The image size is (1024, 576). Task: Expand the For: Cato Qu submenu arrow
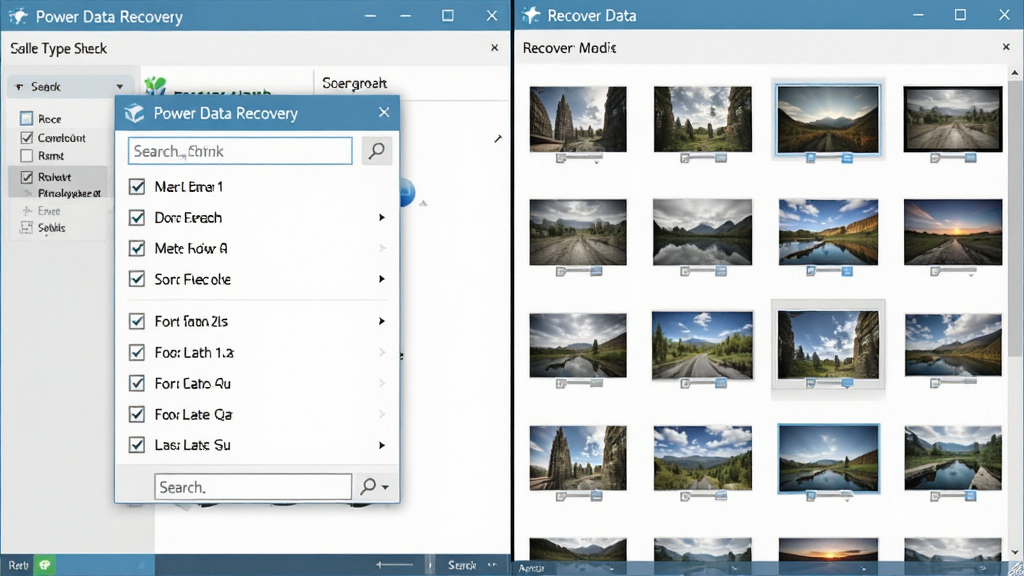click(382, 383)
